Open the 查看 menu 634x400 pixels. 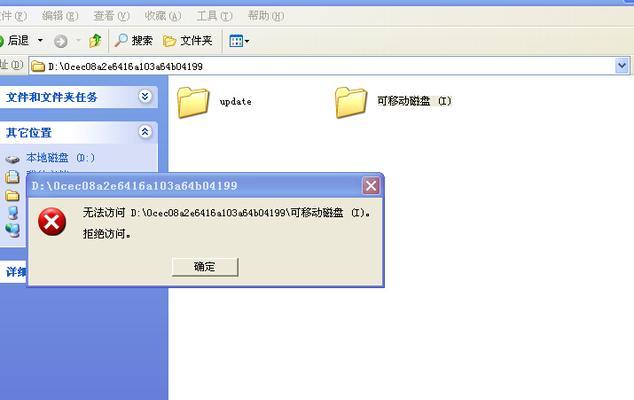pyautogui.click(x=111, y=16)
